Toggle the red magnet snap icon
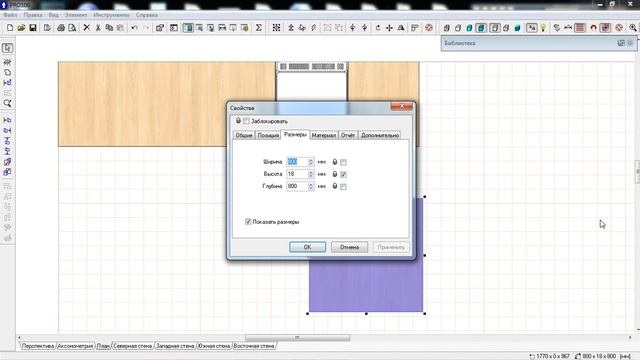Viewport: 640px width, 360px height. coord(593,28)
